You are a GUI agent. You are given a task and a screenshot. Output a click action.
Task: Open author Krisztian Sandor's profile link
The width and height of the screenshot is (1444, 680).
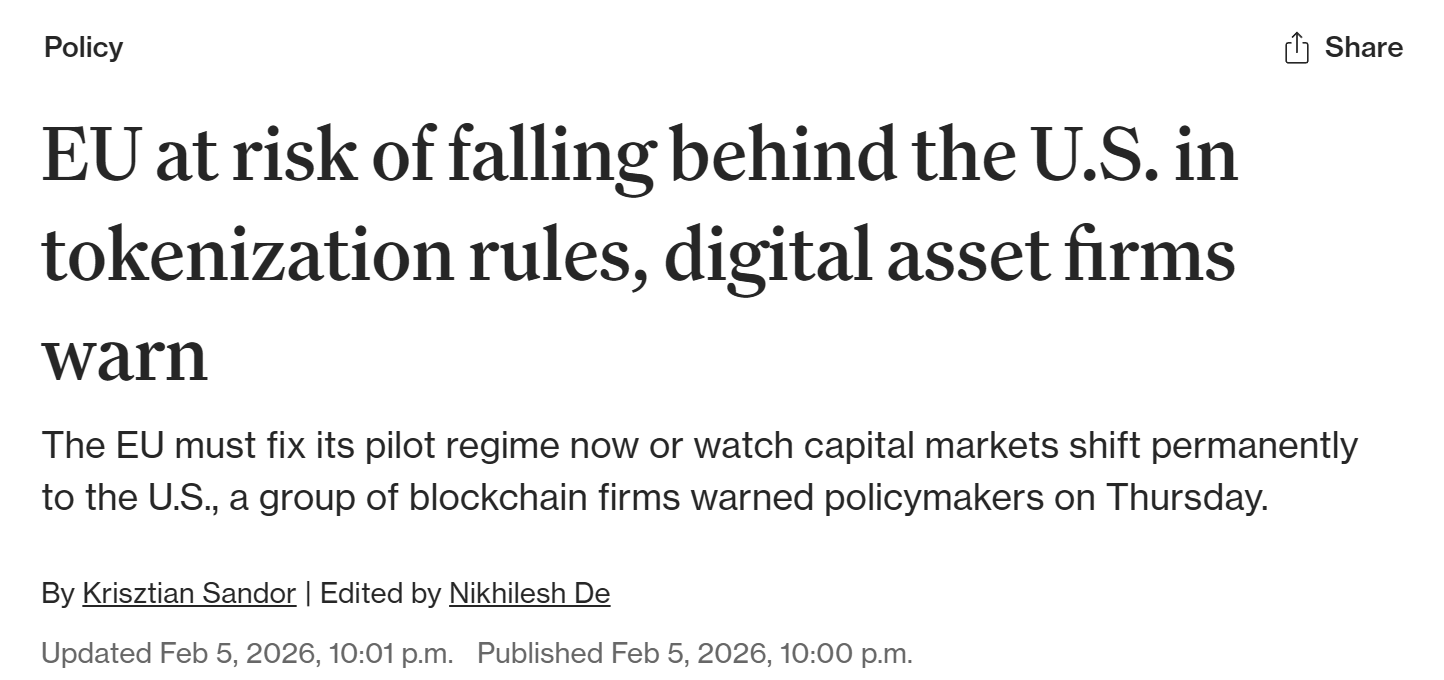point(189,593)
